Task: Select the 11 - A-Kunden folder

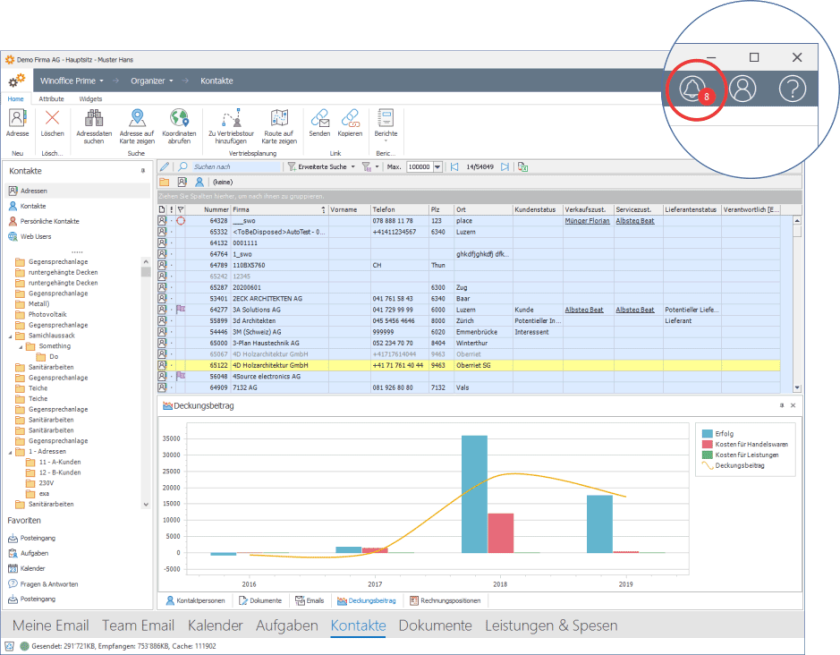Action: pyautogui.click(x=59, y=462)
